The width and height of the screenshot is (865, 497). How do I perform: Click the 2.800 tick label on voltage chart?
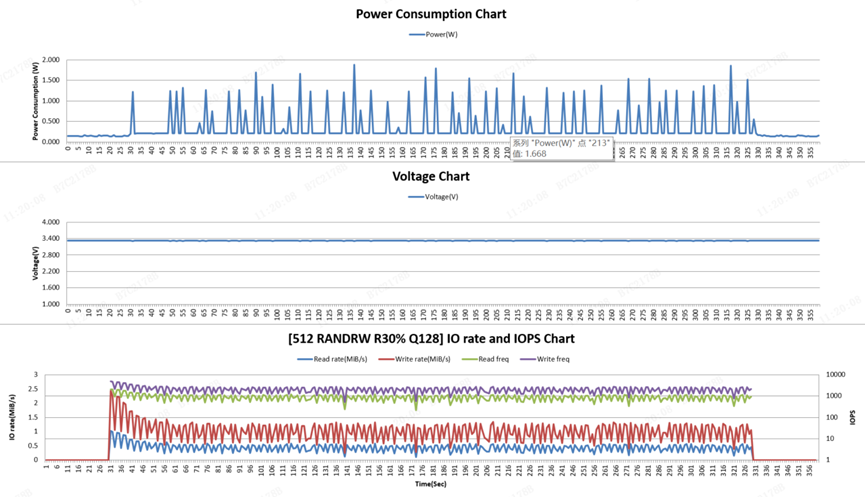[x=51, y=255]
